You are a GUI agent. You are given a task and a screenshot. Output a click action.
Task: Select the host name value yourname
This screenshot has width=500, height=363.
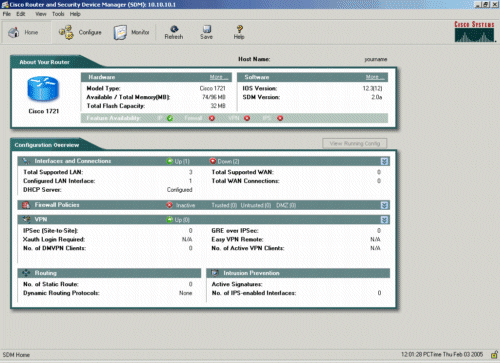(376, 59)
